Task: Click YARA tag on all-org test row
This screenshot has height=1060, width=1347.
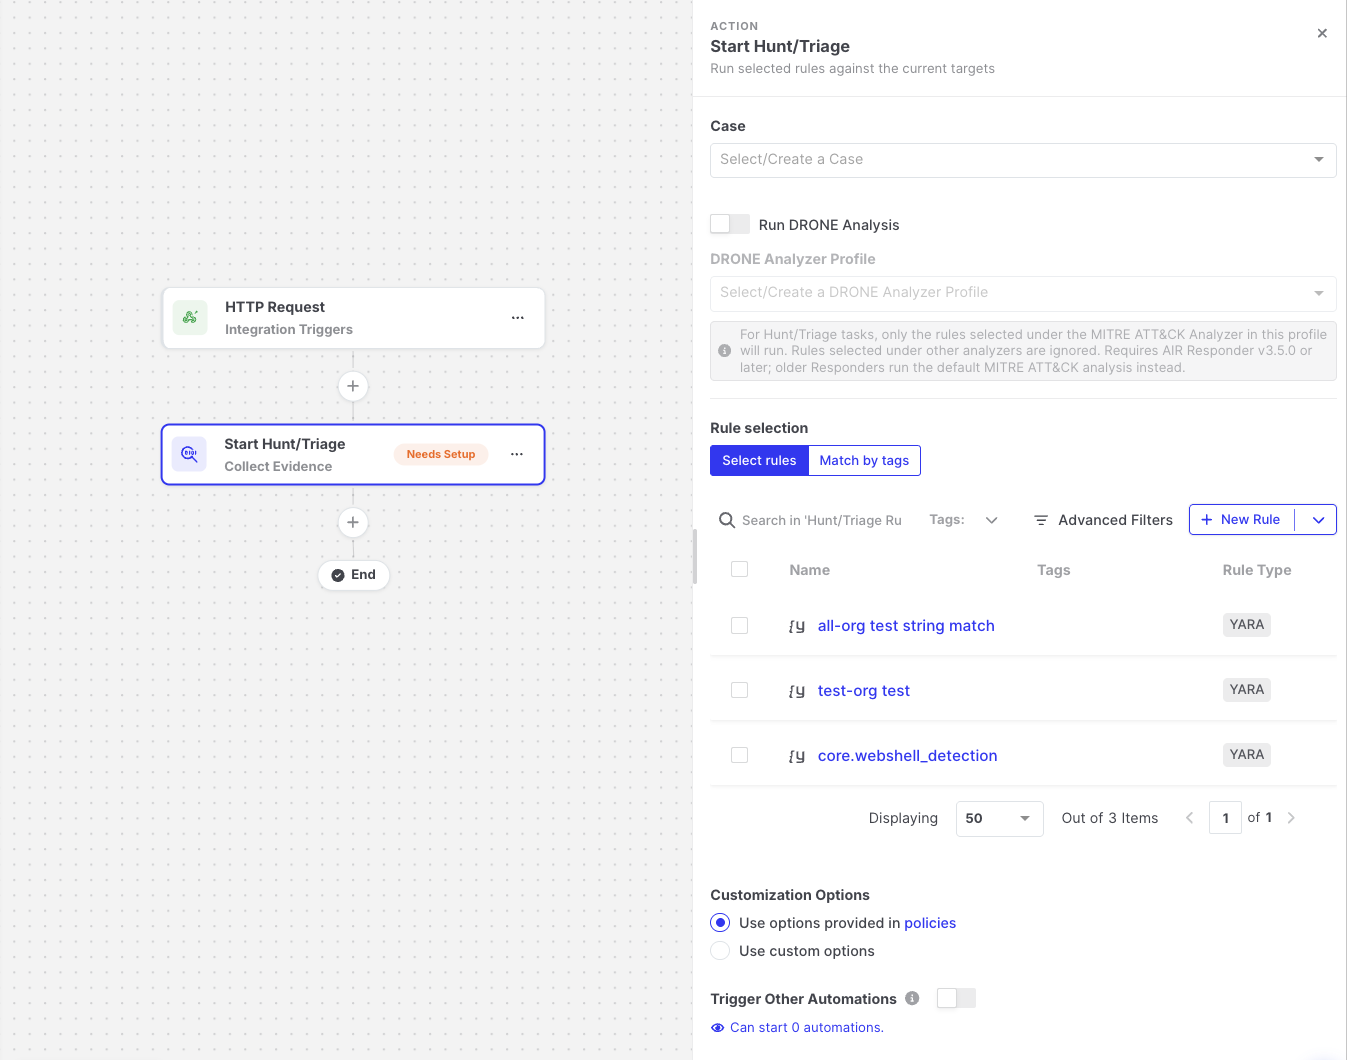Action: point(1247,625)
